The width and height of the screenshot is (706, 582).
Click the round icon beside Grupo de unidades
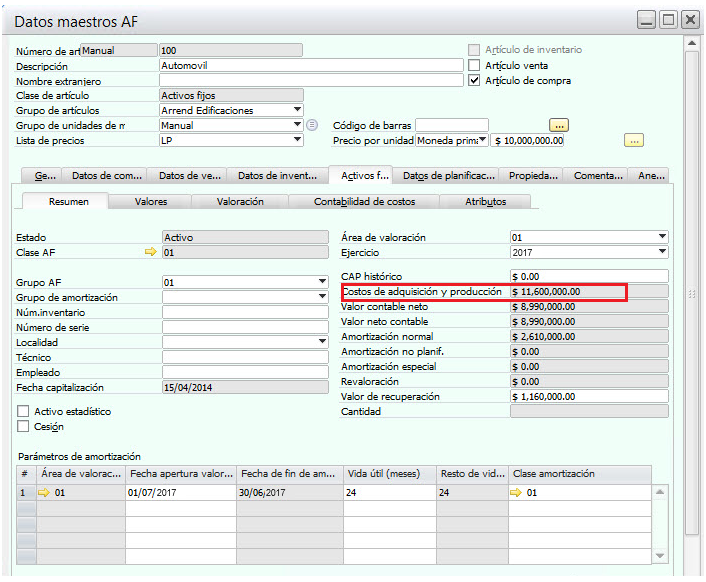312,125
